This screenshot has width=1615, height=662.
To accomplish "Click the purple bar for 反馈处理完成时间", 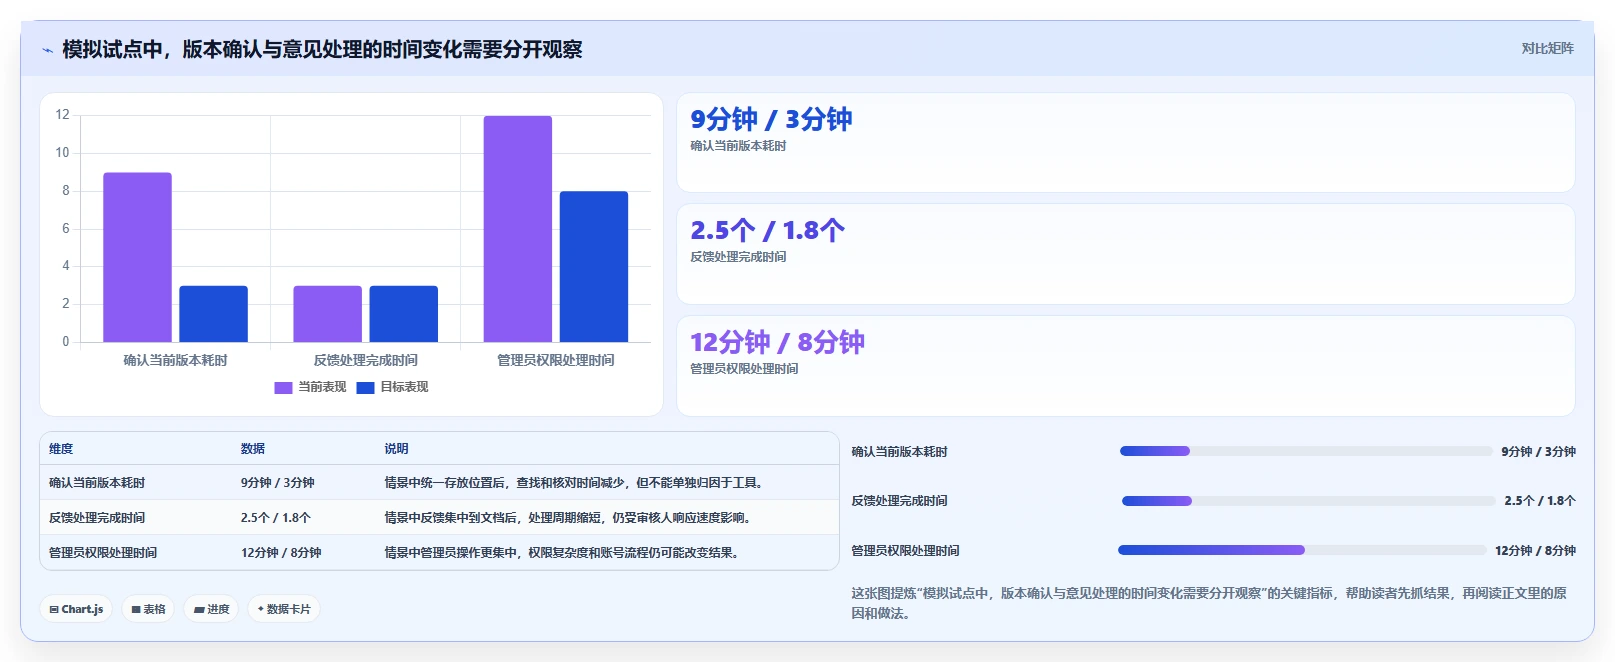I will click(x=327, y=314).
